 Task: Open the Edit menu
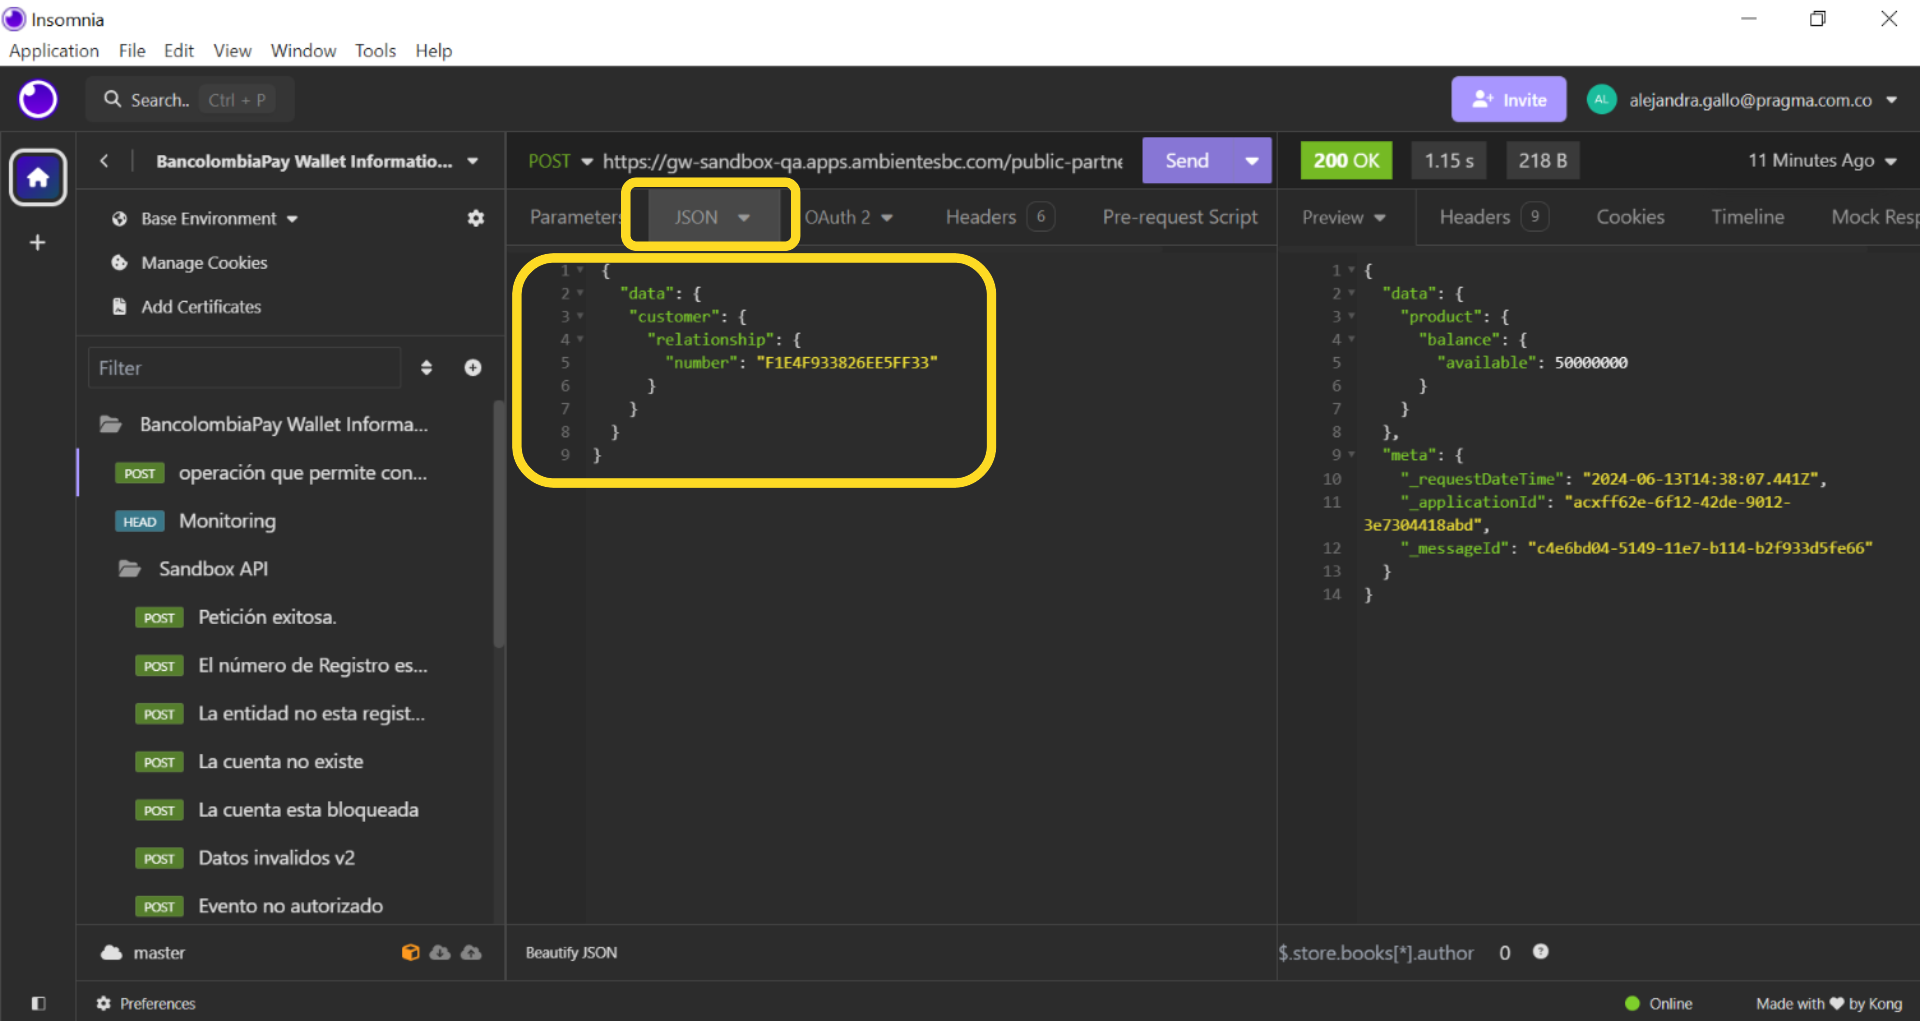click(179, 51)
